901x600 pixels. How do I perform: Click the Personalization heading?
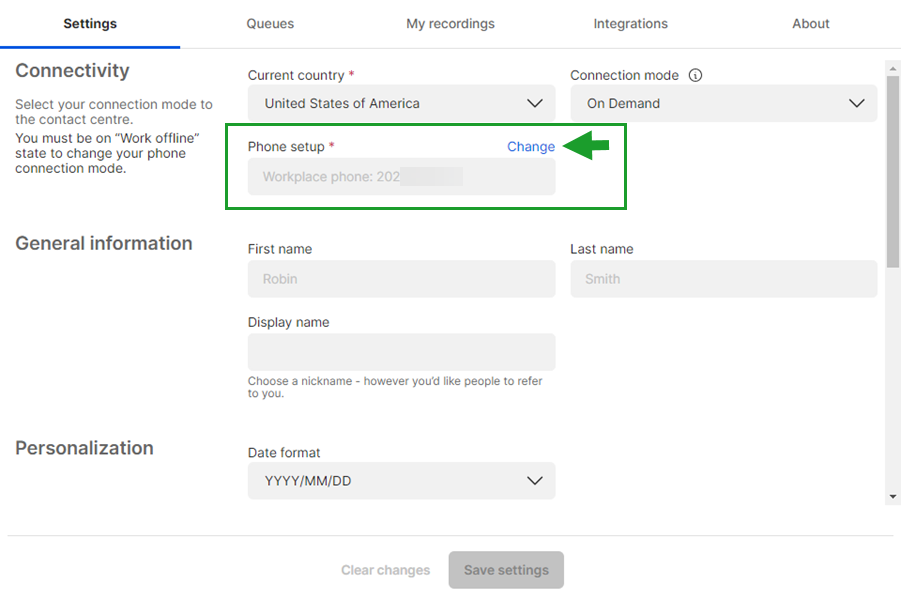pyautogui.click(x=84, y=448)
